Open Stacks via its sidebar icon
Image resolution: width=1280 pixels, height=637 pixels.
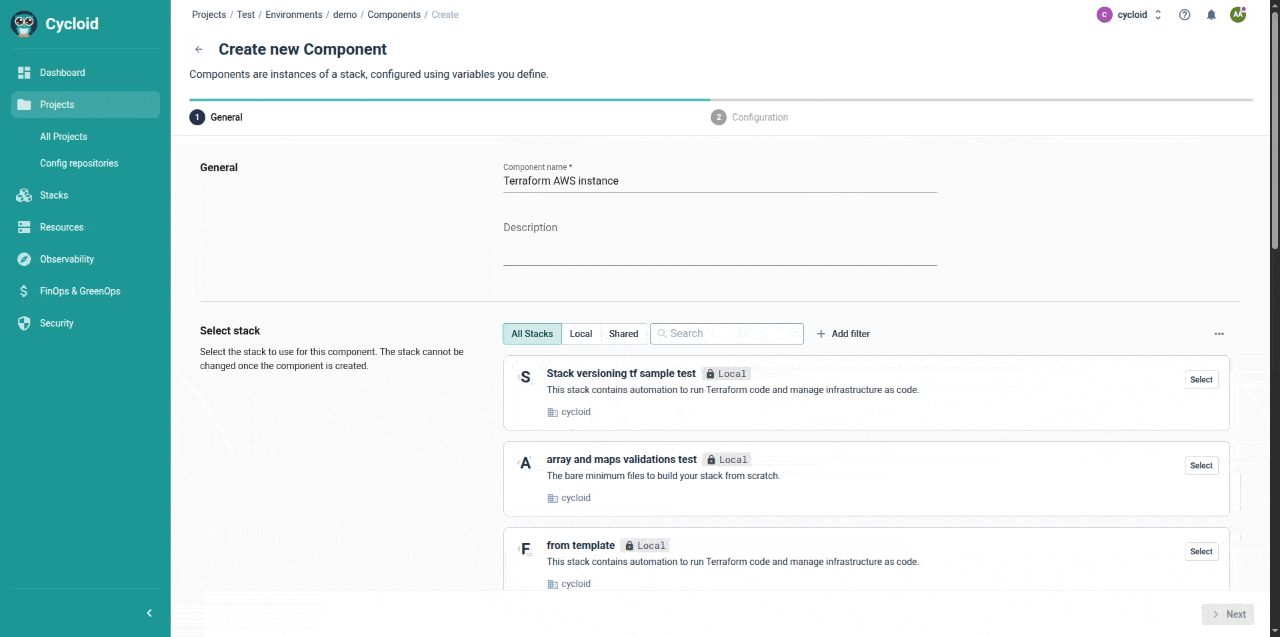click(x=24, y=196)
